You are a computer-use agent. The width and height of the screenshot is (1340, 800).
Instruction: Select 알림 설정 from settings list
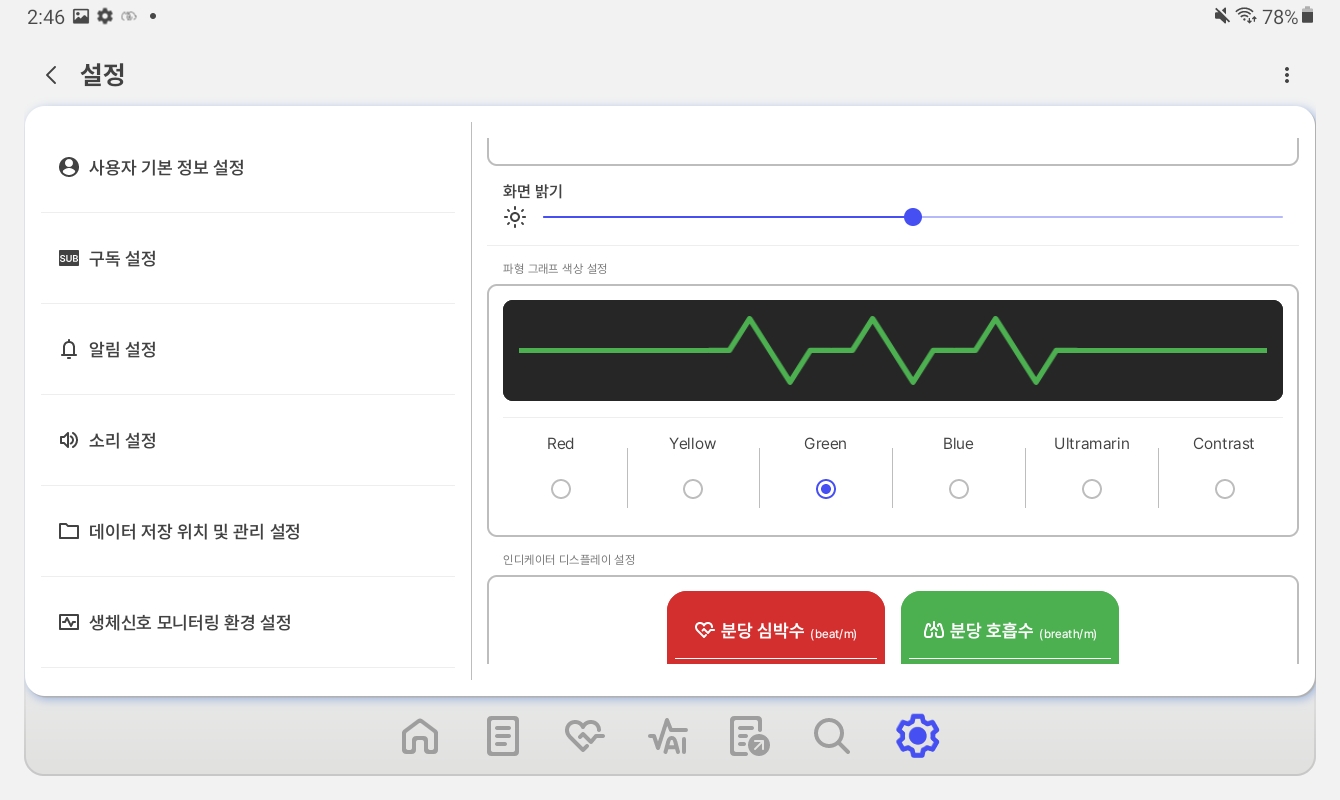(248, 349)
